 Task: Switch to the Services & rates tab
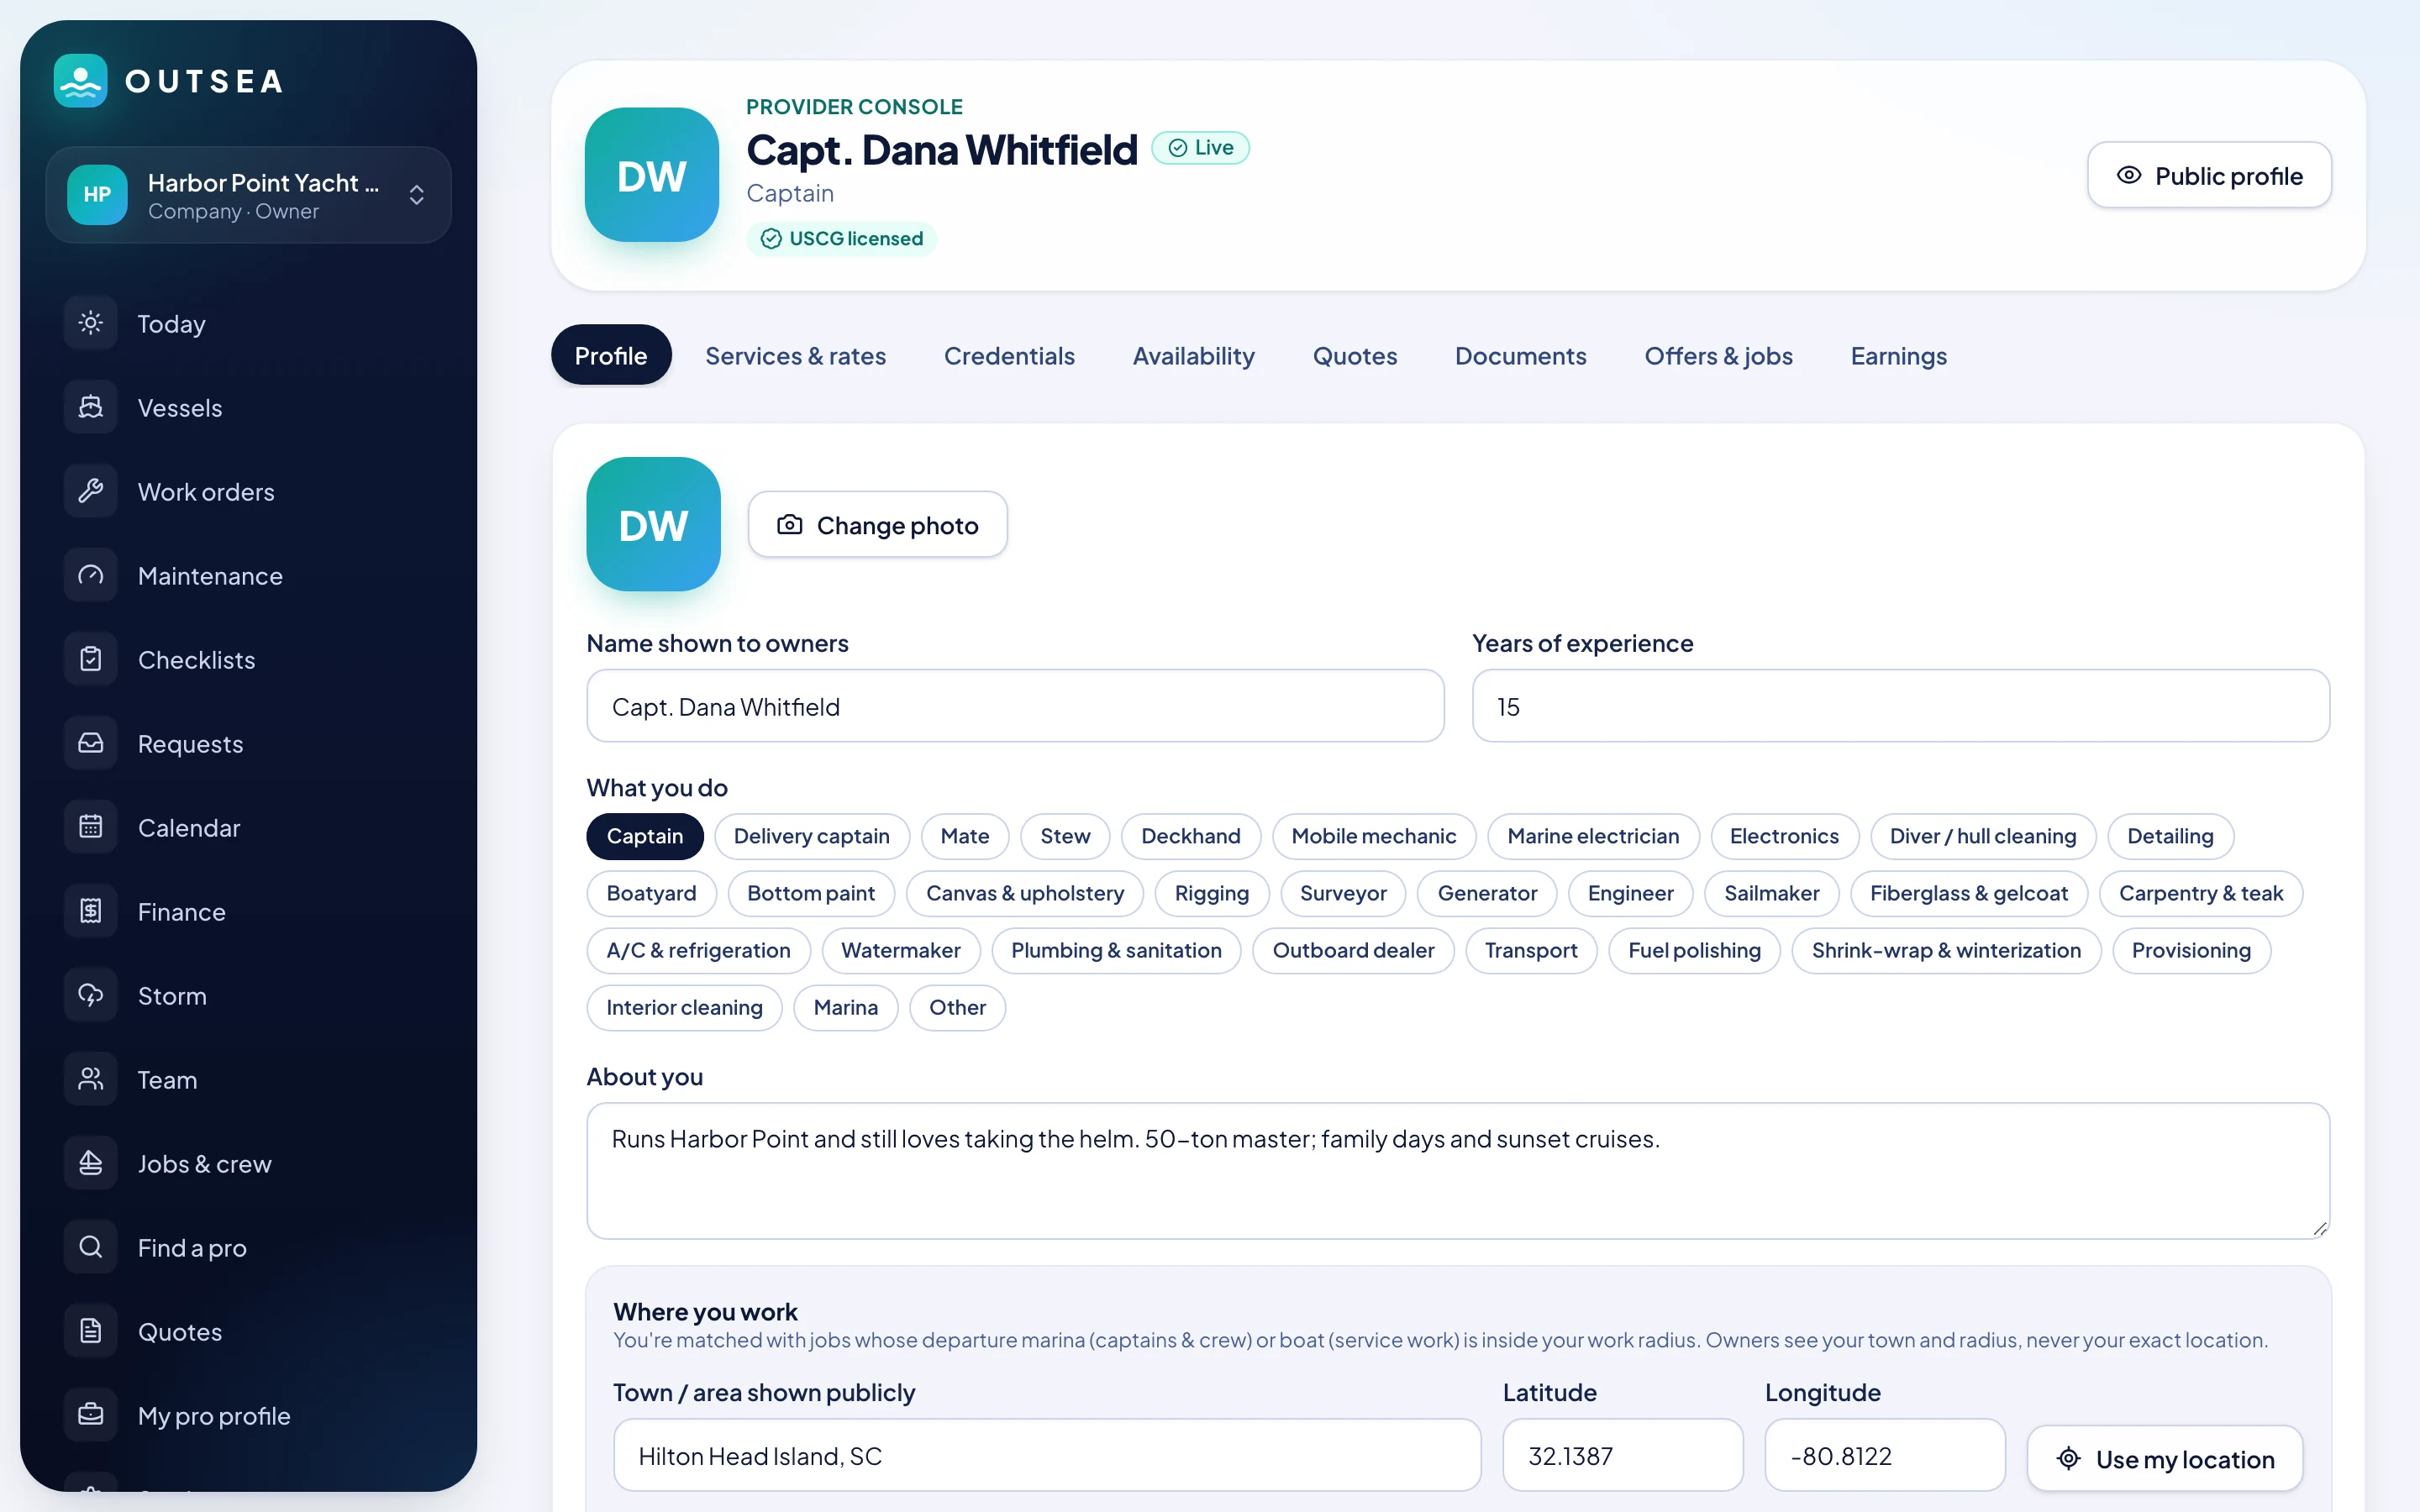click(795, 355)
